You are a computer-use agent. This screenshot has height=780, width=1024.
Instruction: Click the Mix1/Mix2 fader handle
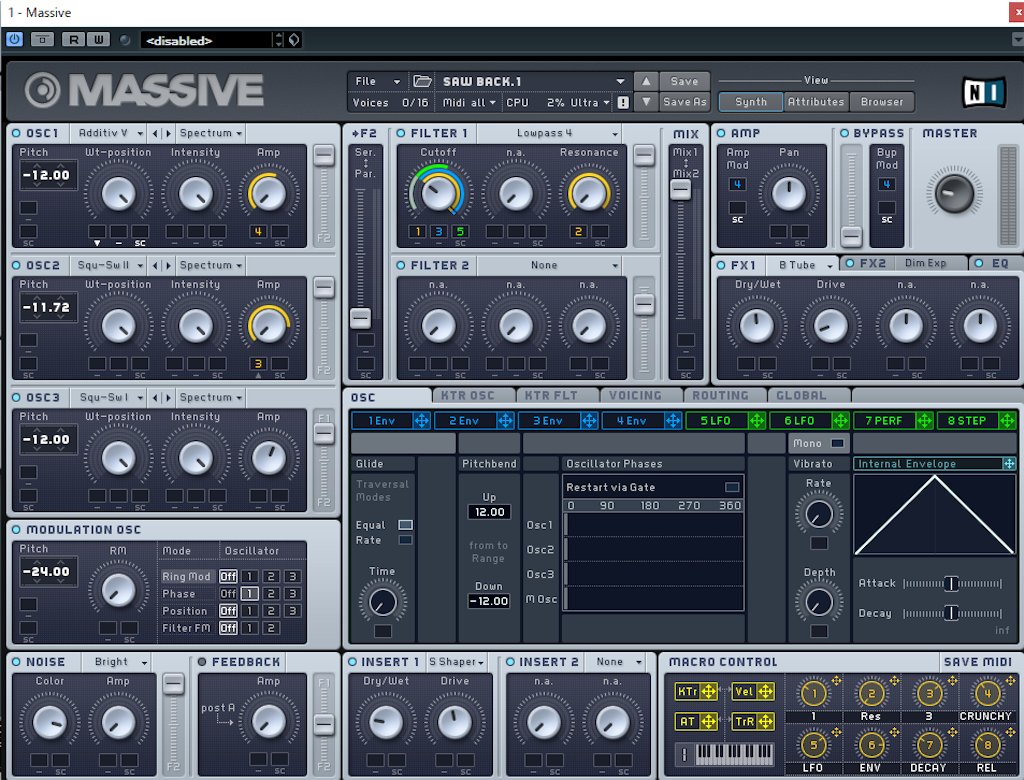coord(680,189)
